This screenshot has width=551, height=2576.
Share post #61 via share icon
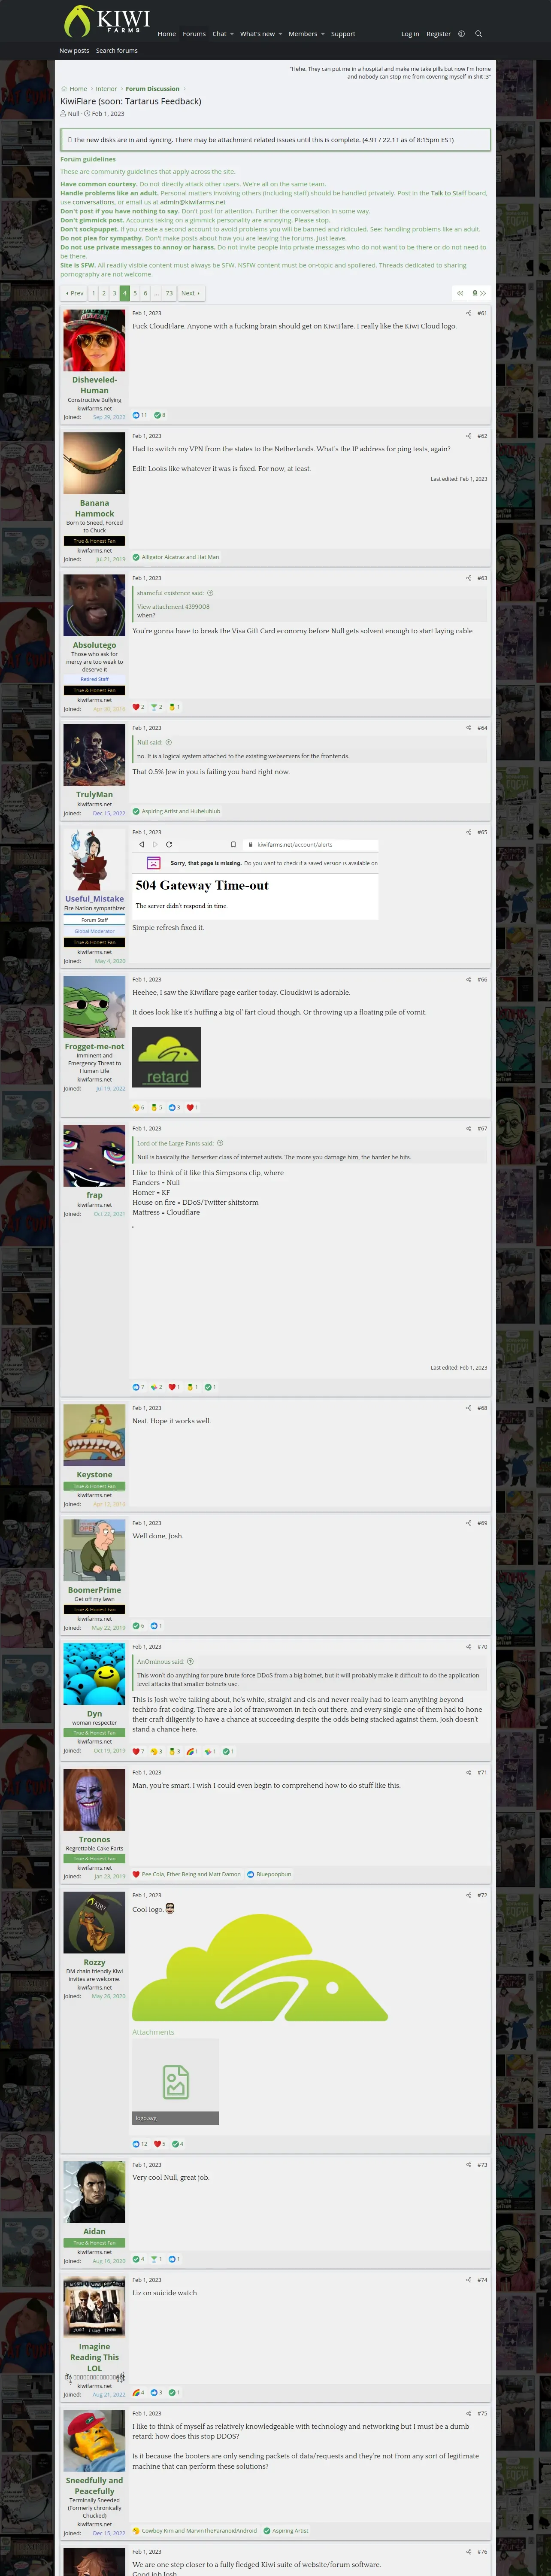click(468, 313)
